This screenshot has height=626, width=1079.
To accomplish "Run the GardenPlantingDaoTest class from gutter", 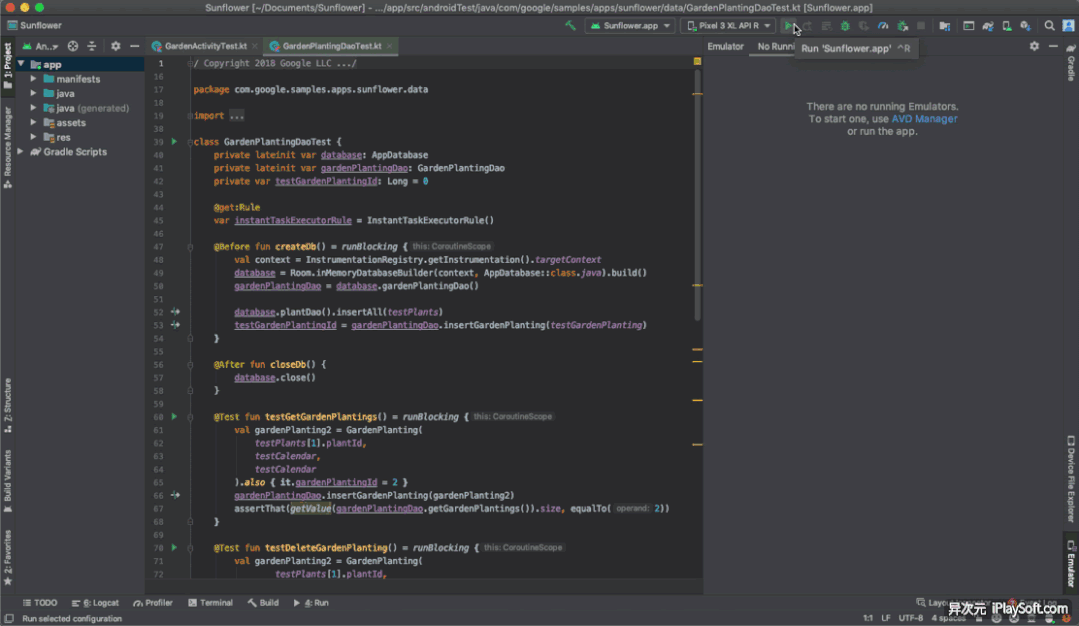I will [174, 142].
